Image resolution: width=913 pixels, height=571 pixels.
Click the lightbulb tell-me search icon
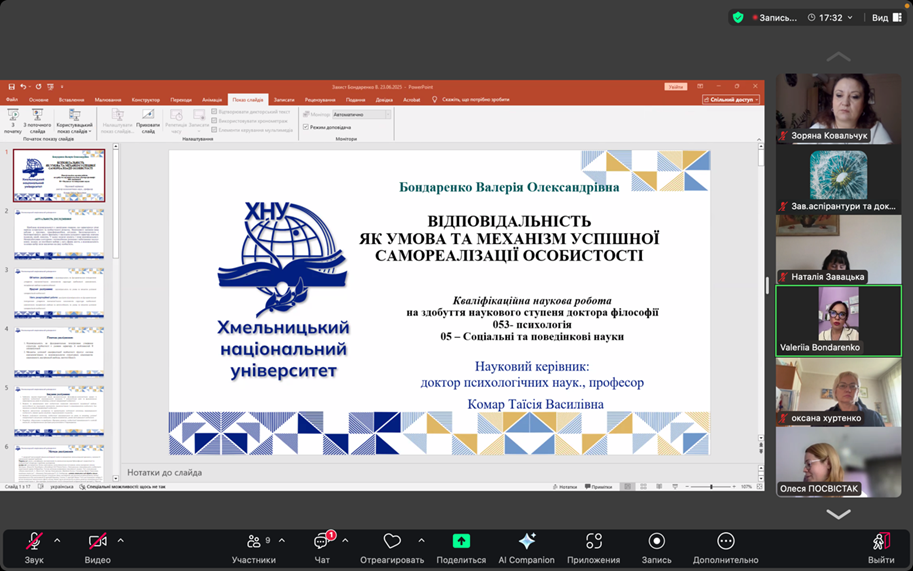[434, 100]
